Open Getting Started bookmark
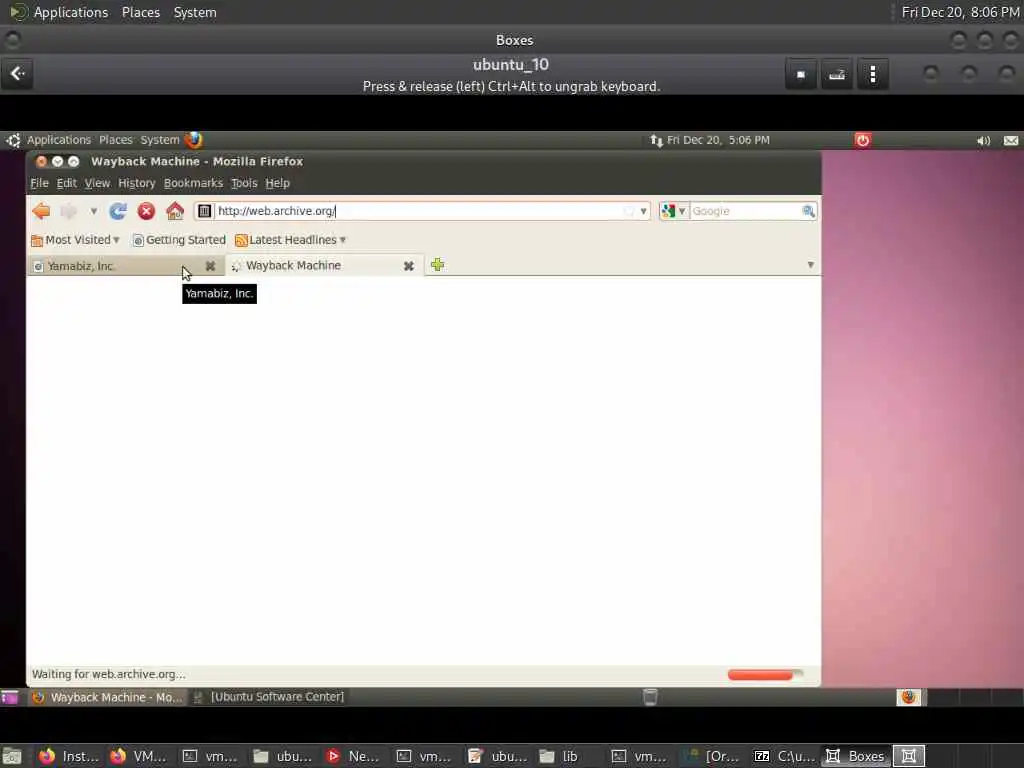 [179, 240]
